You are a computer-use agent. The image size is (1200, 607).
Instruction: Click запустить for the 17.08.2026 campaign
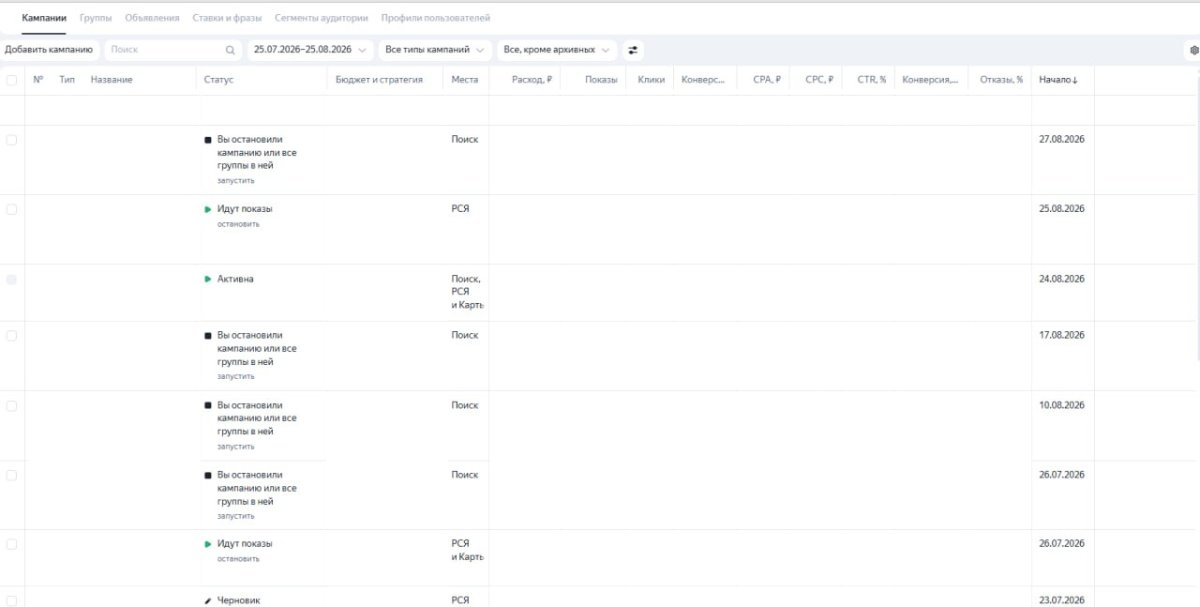click(236, 377)
